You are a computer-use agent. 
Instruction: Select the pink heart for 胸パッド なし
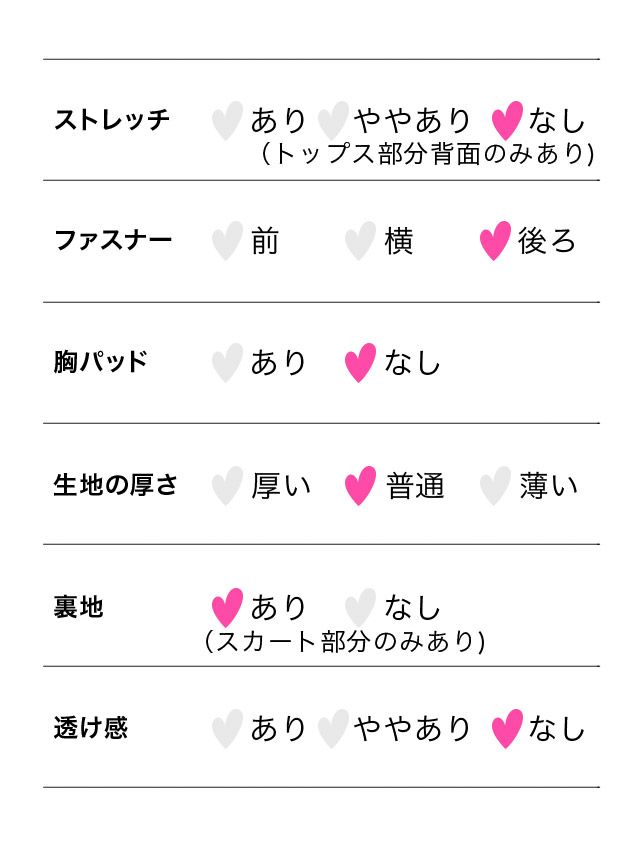pyautogui.click(x=360, y=363)
